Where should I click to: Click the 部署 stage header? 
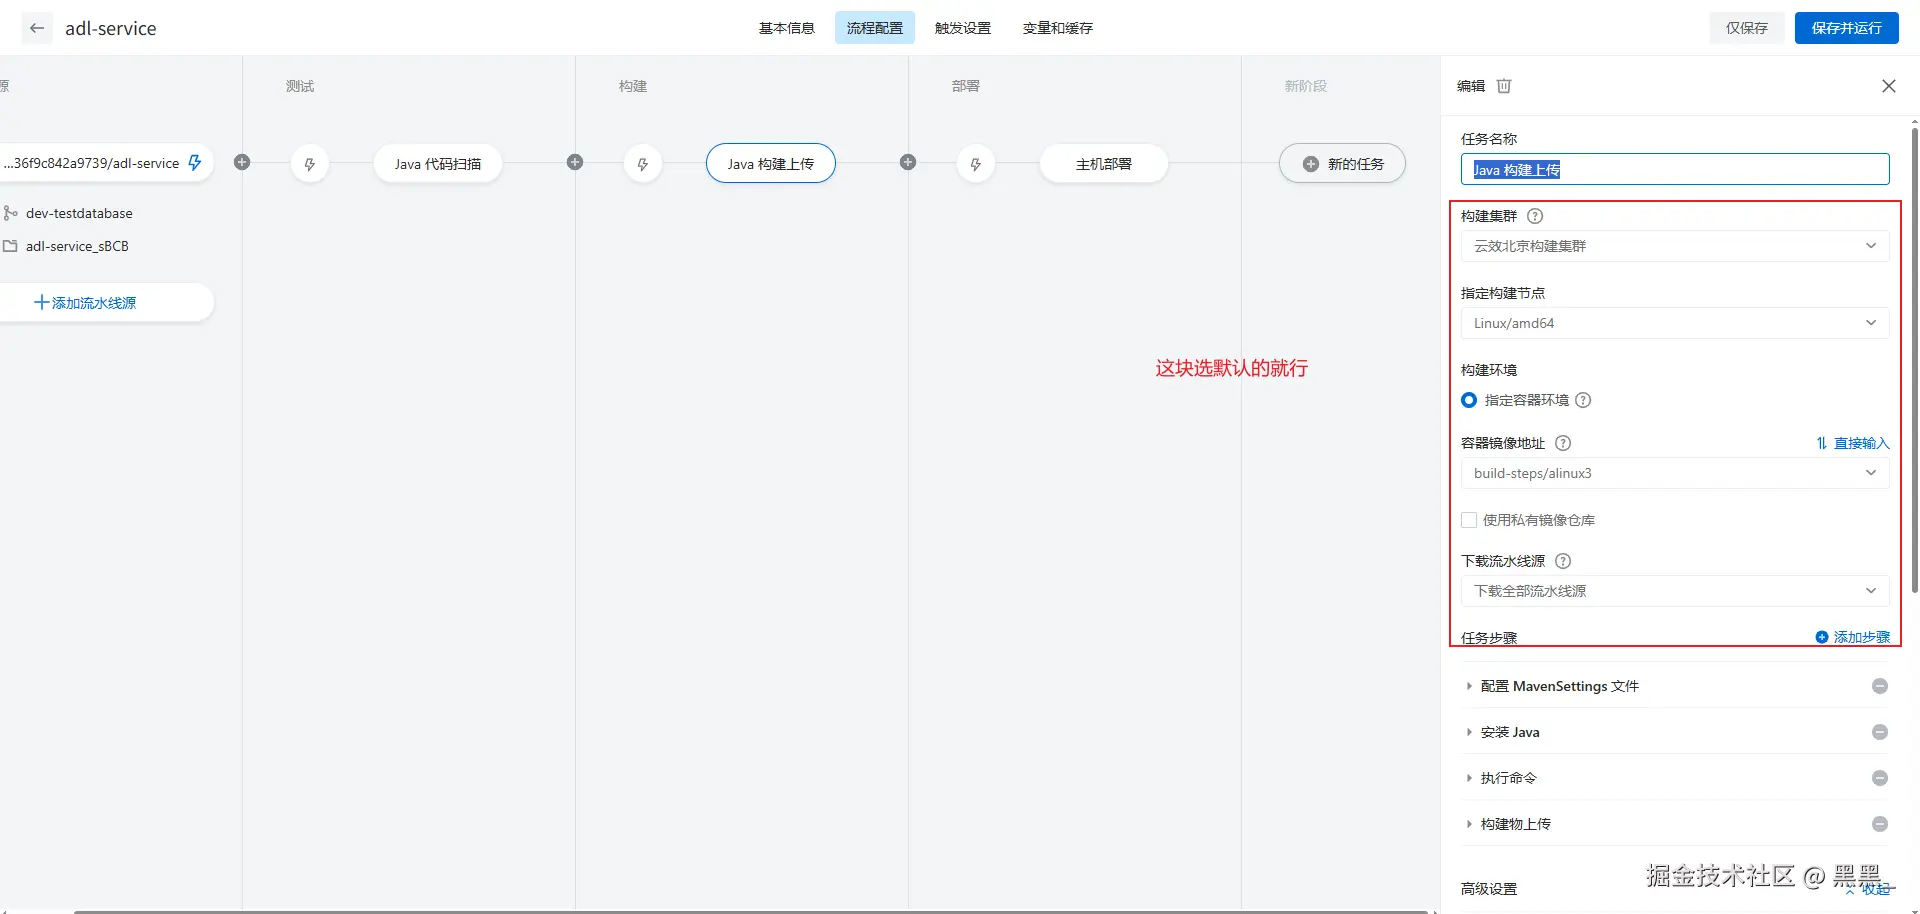tap(966, 86)
